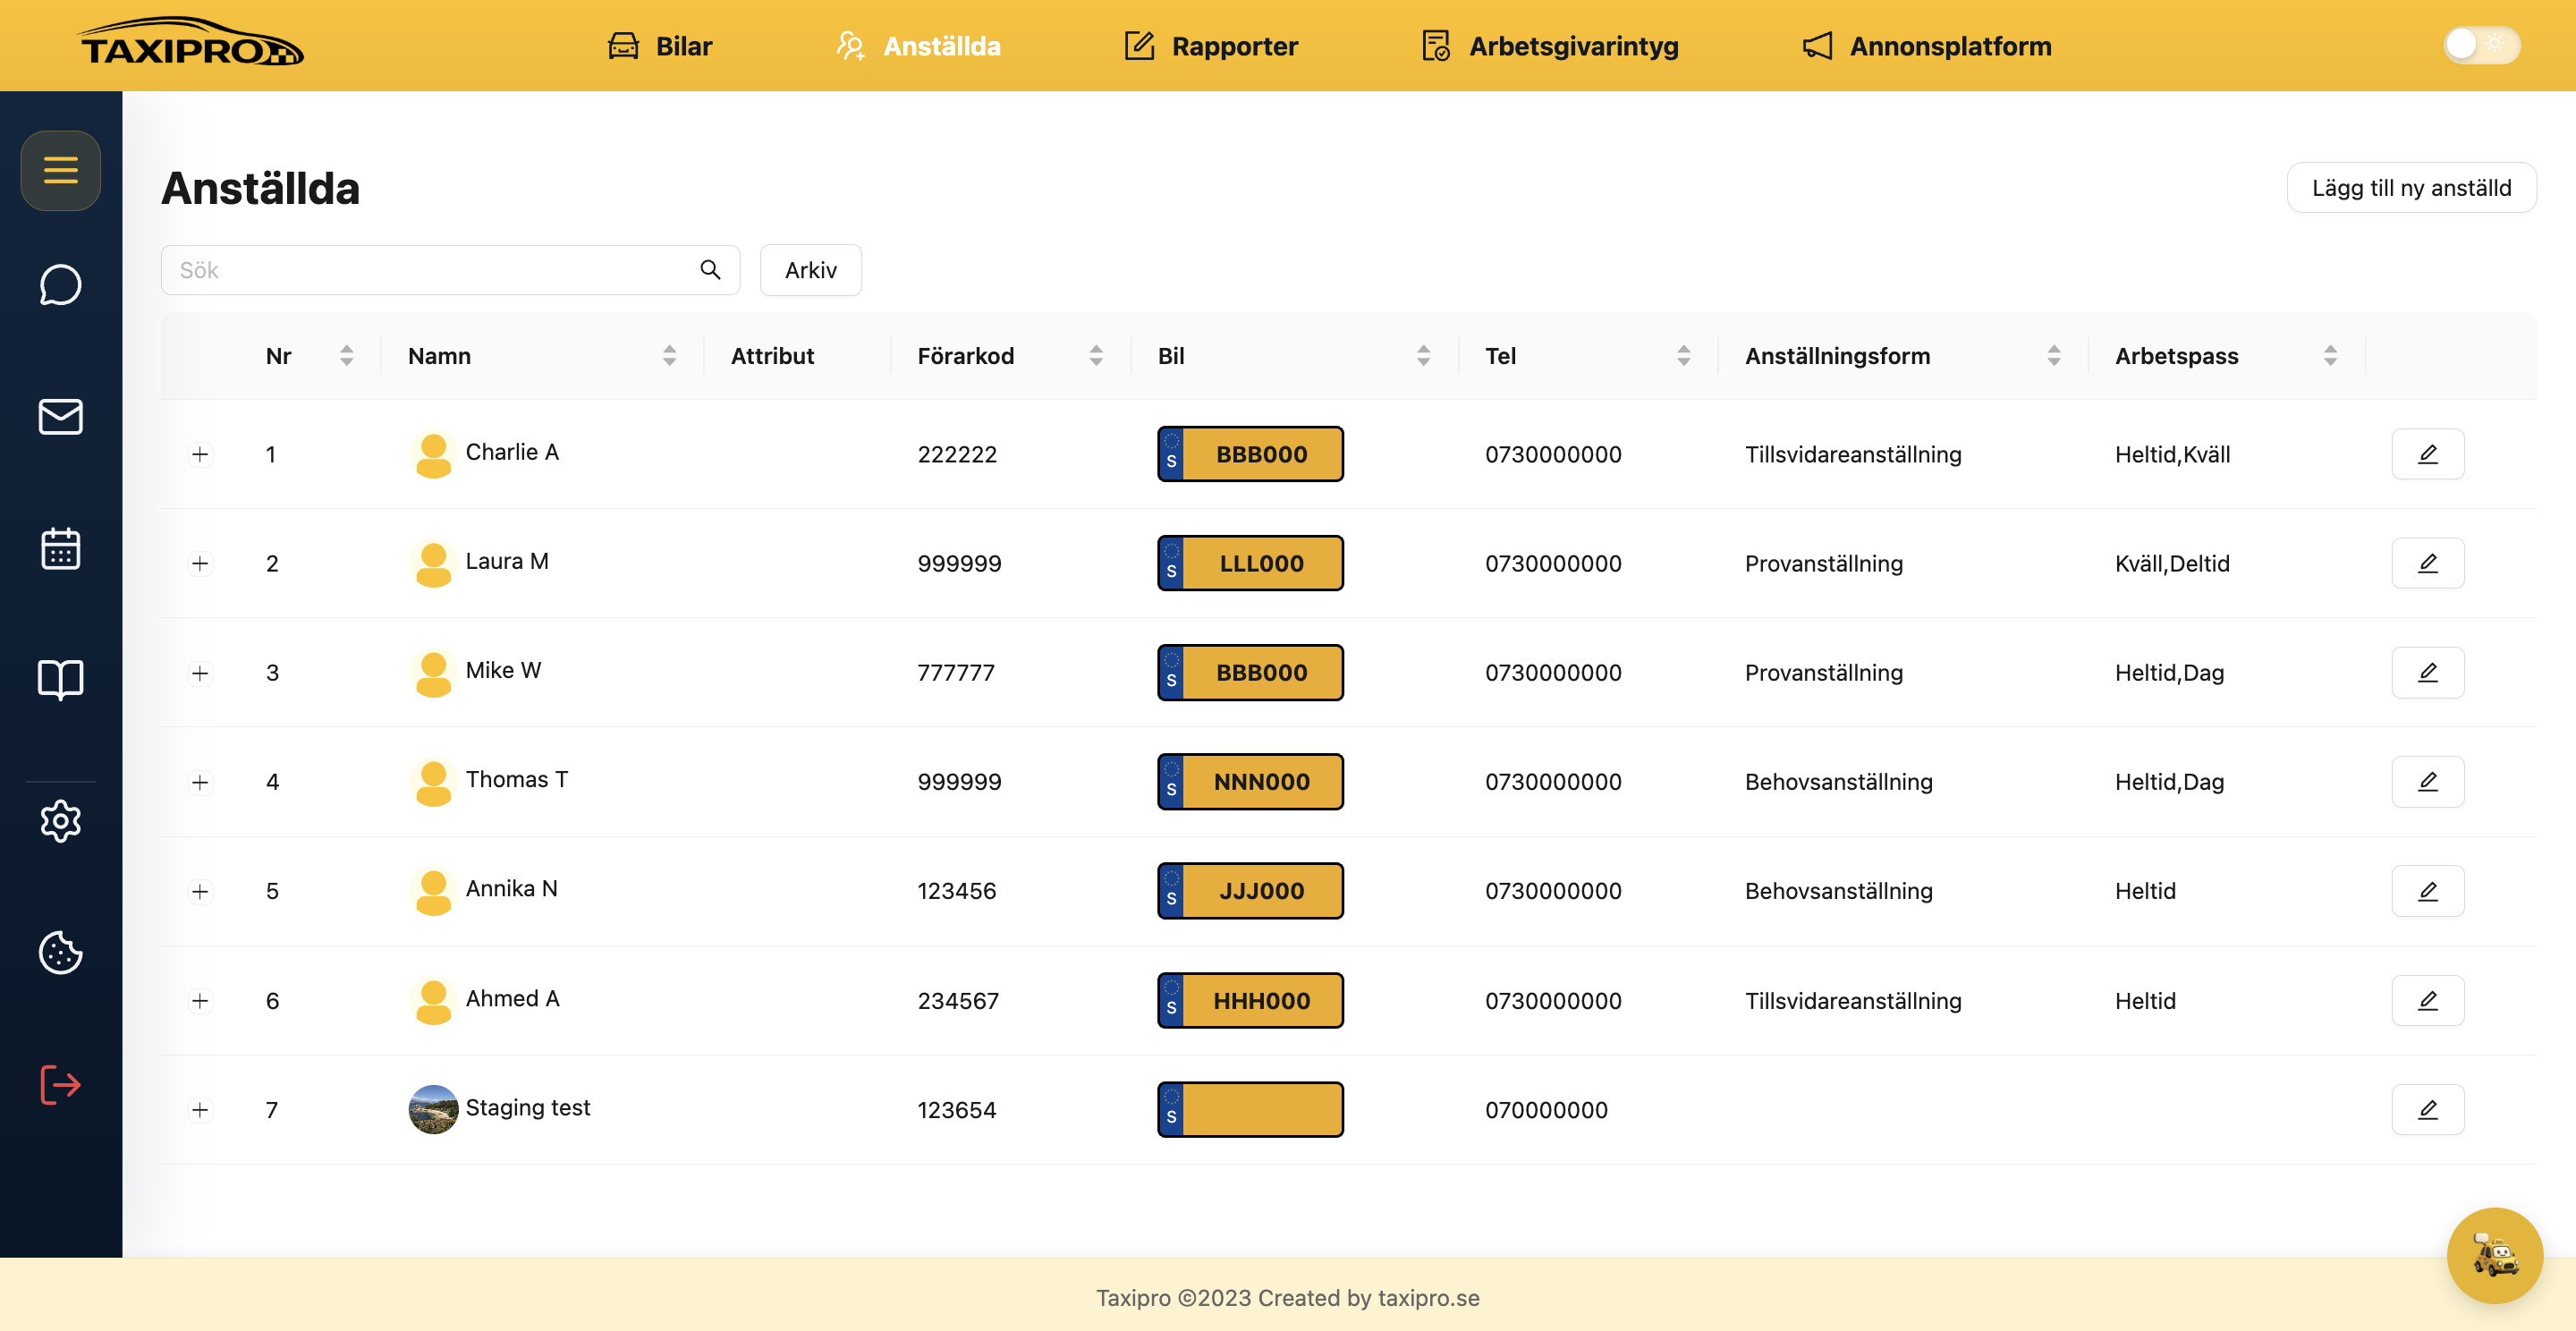Click Lägg till ny anställd button
Viewport: 2576px width, 1331px height.
point(2411,188)
